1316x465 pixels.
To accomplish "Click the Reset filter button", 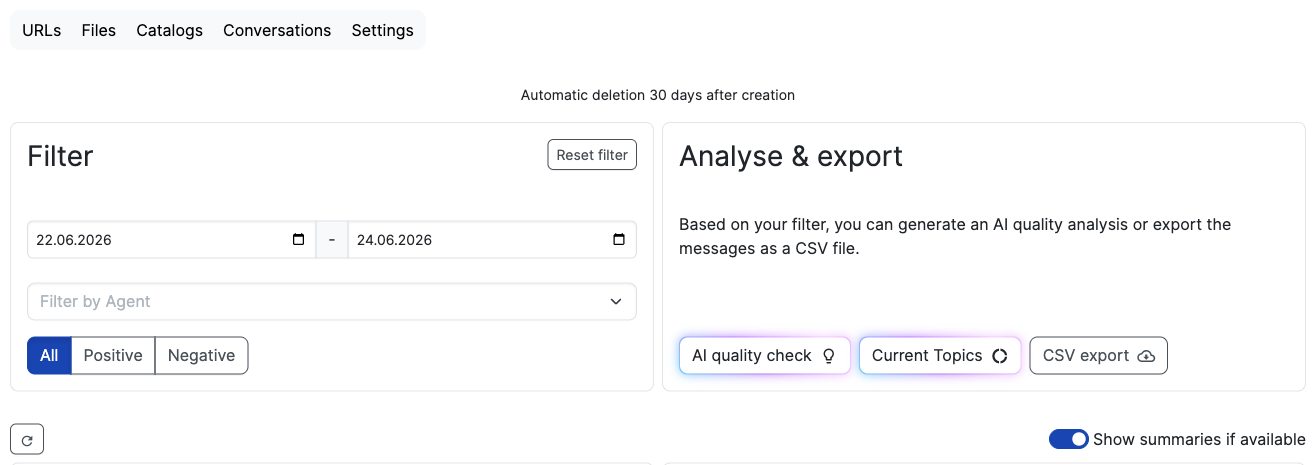I will (592, 155).
